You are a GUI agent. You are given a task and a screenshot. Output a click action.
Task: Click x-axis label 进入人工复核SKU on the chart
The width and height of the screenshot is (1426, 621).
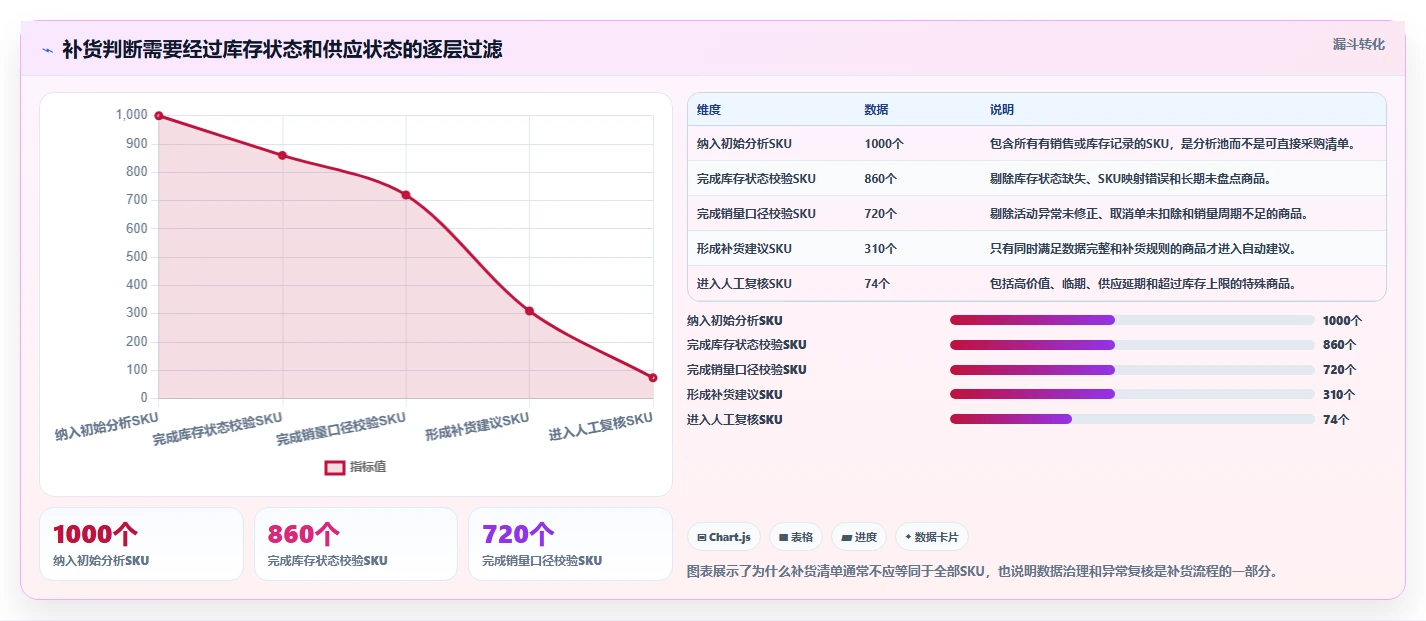tap(600, 427)
